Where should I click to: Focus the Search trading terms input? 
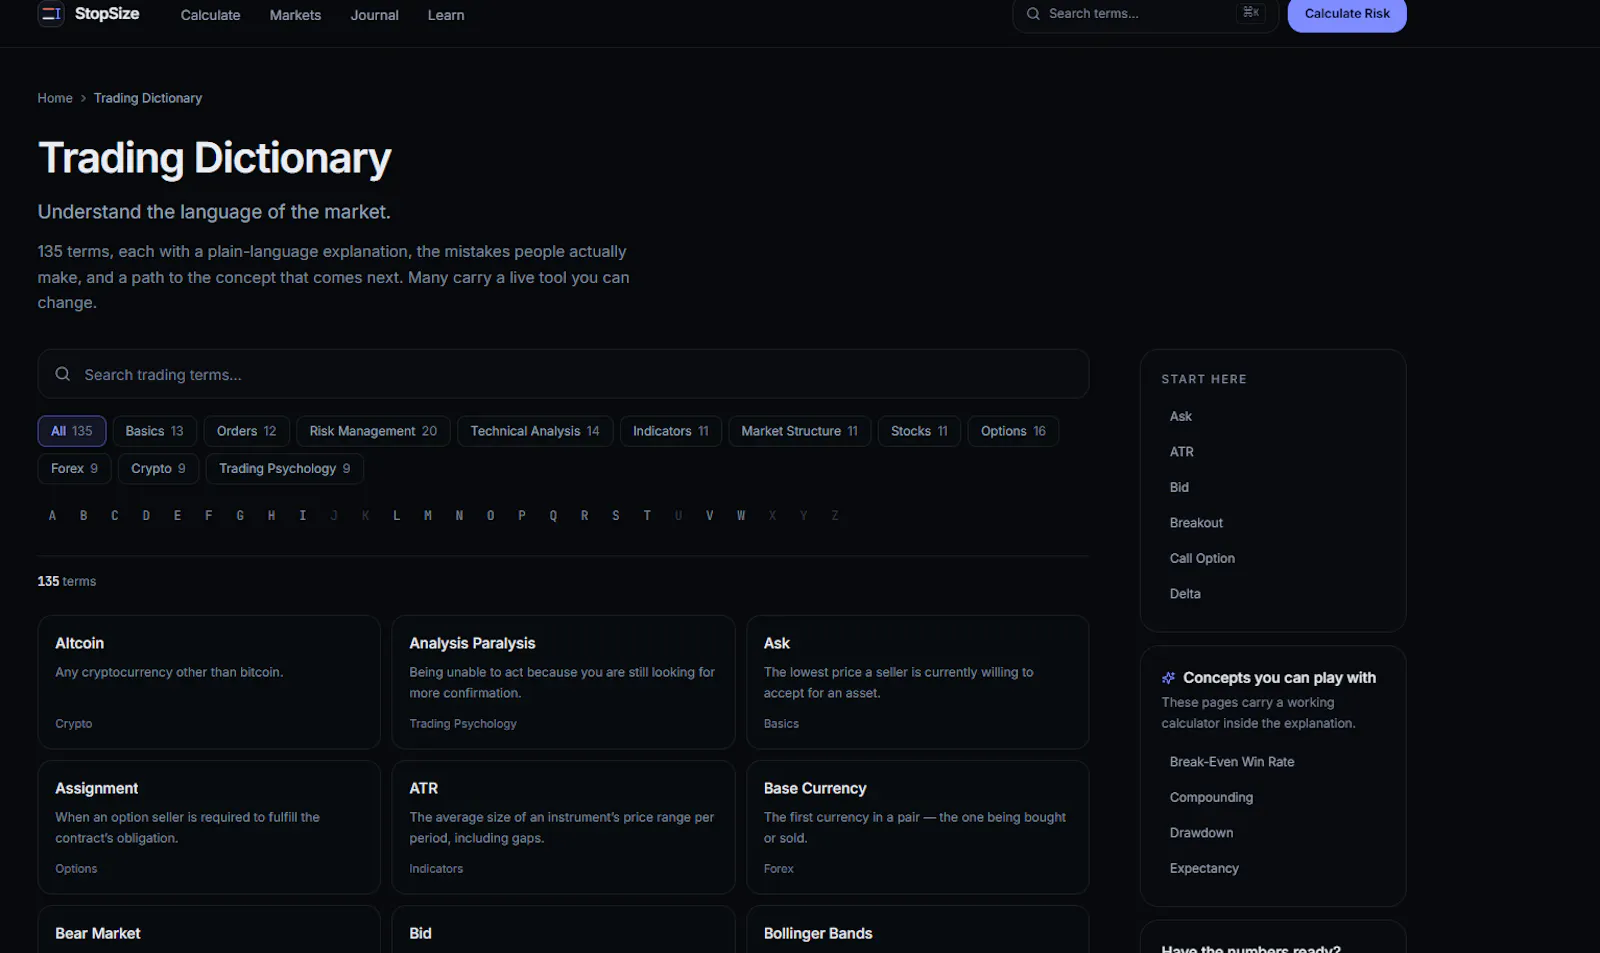tap(563, 374)
